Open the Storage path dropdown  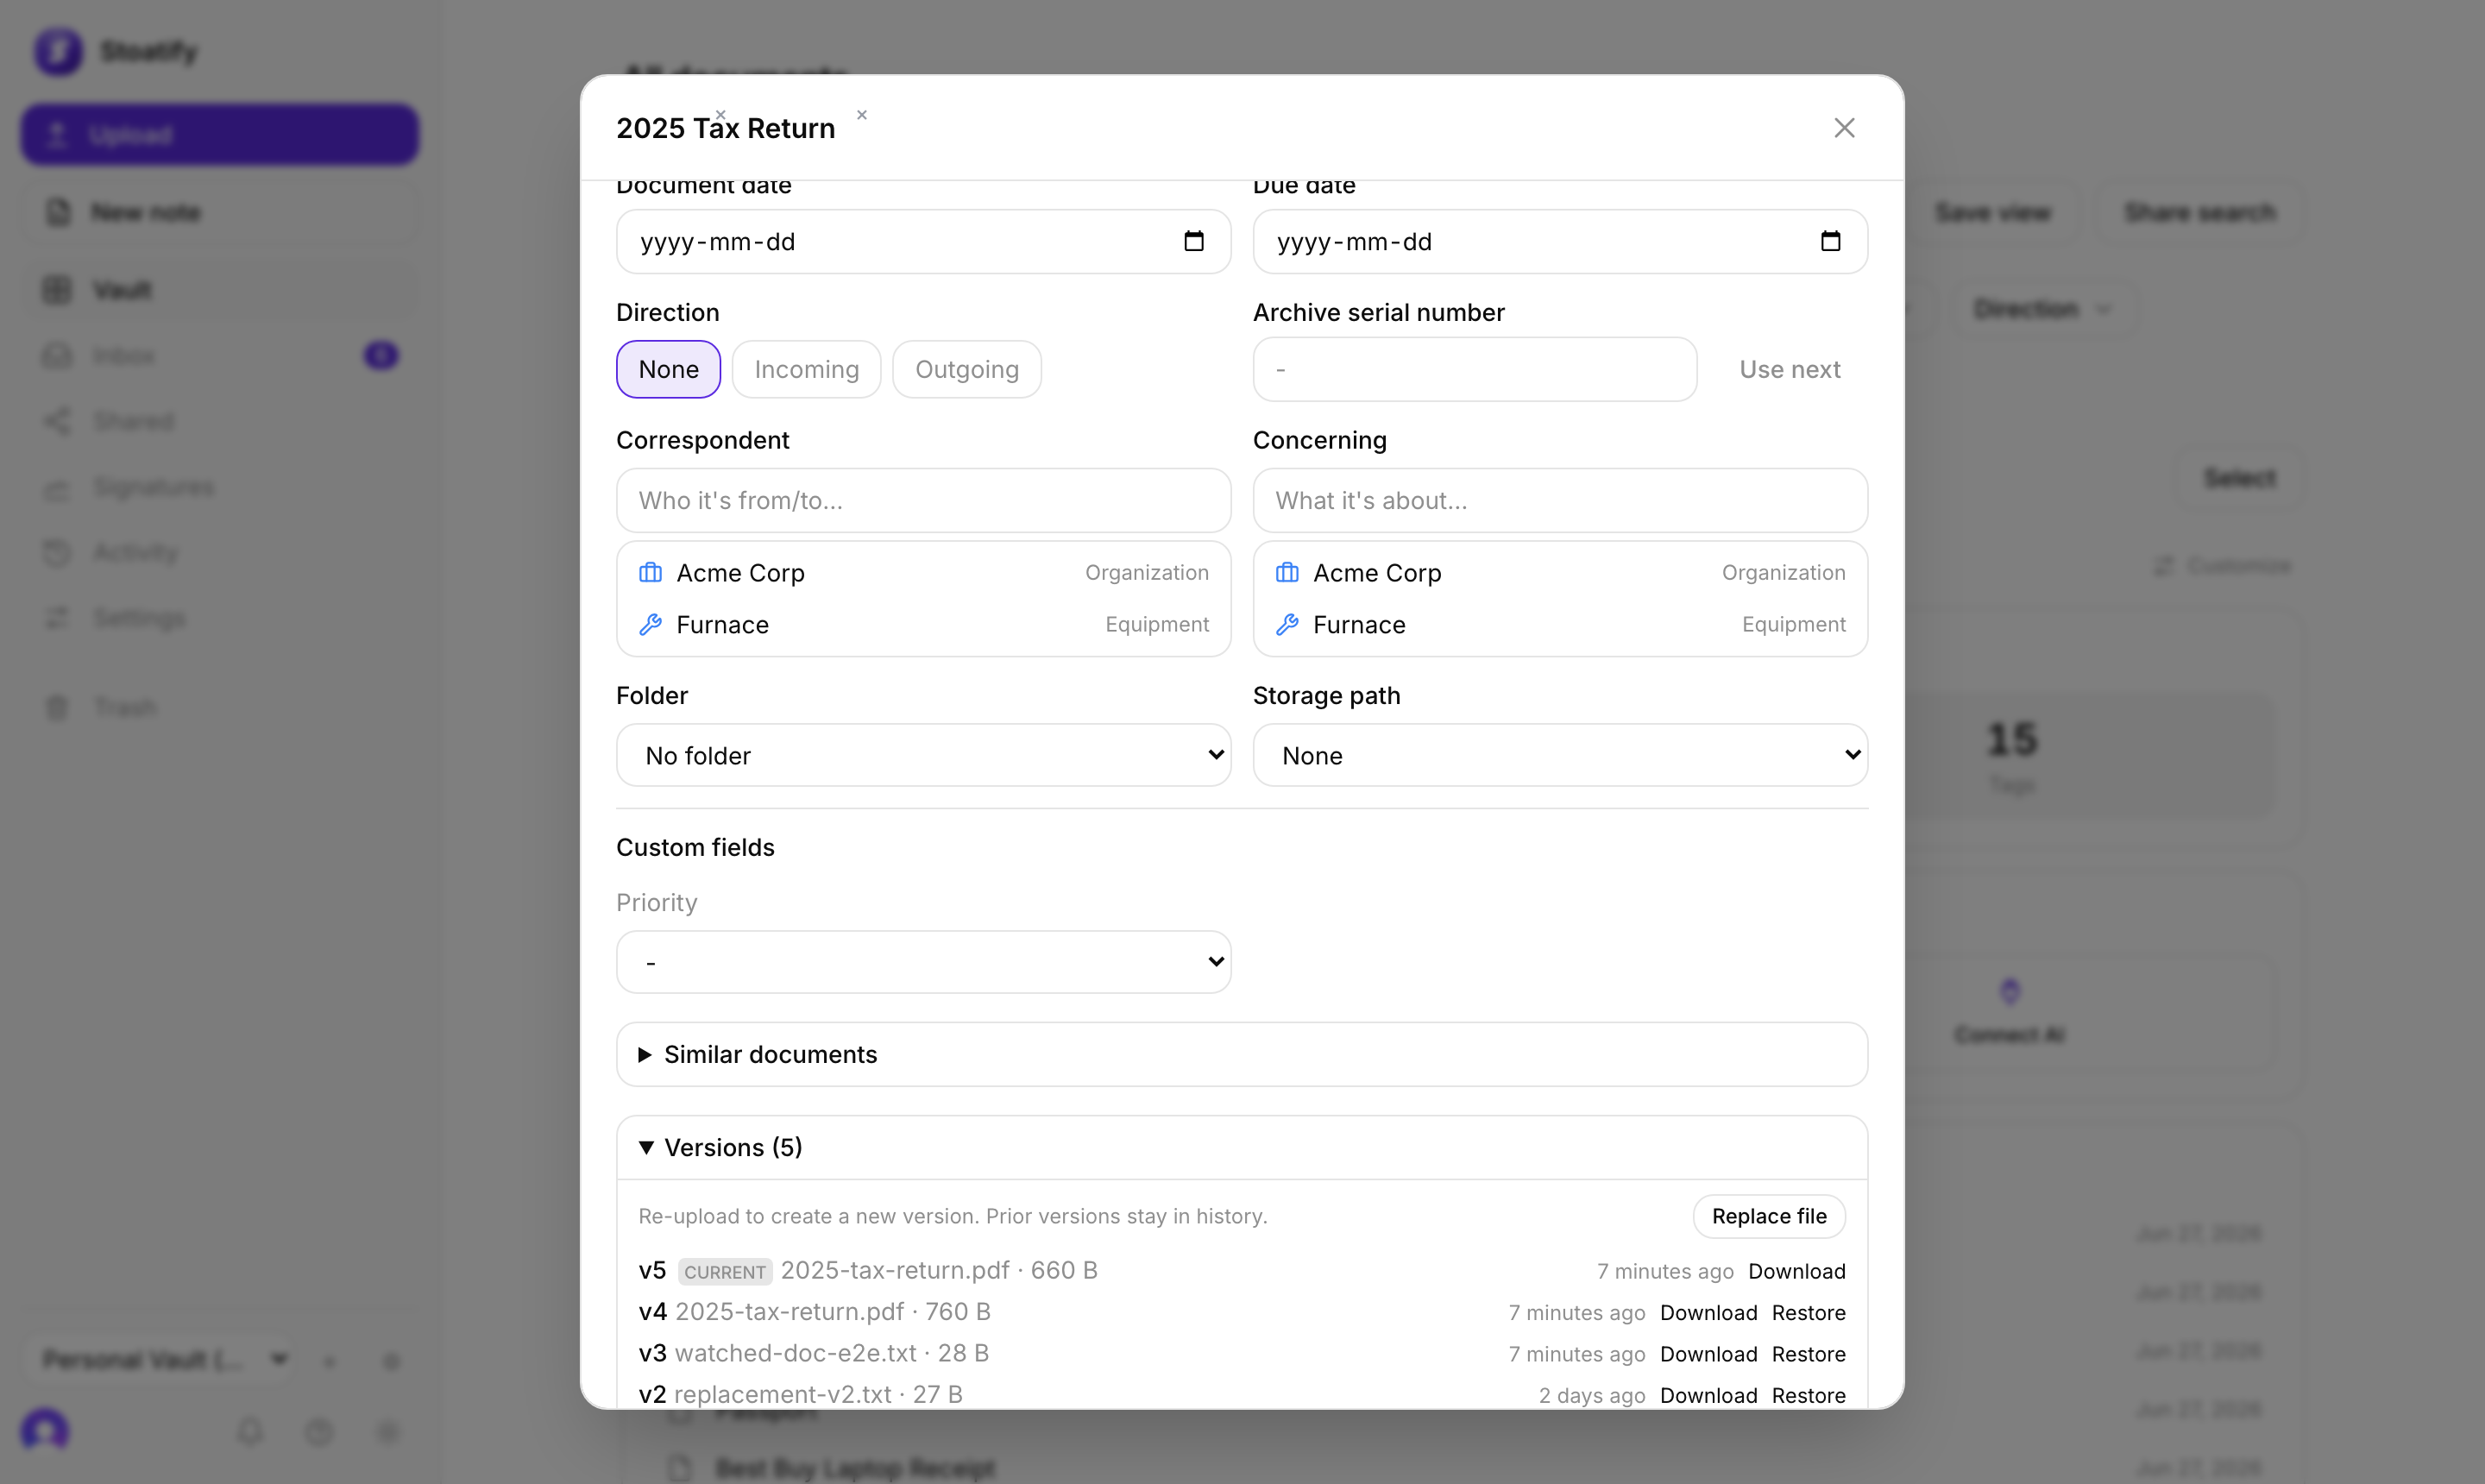(1560, 755)
